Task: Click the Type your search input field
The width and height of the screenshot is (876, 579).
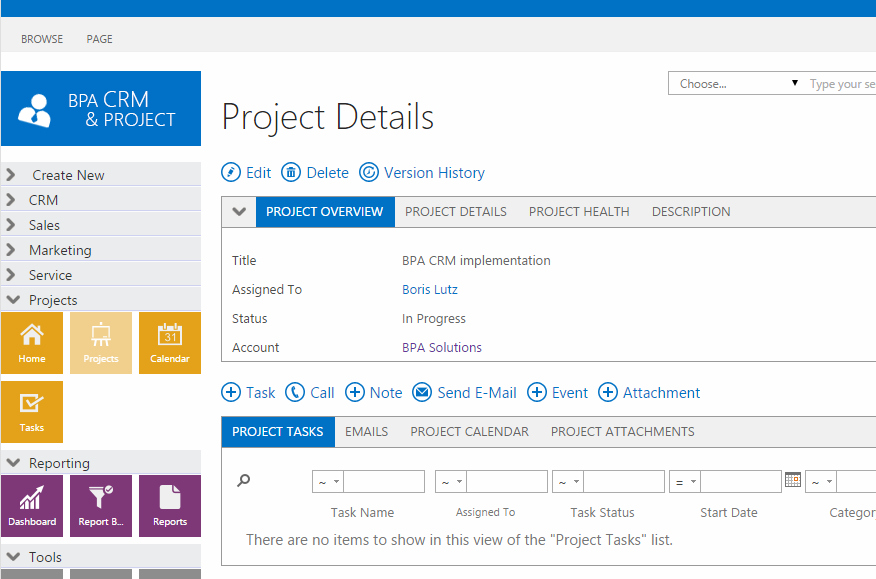Action: click(x=841, y=83)
